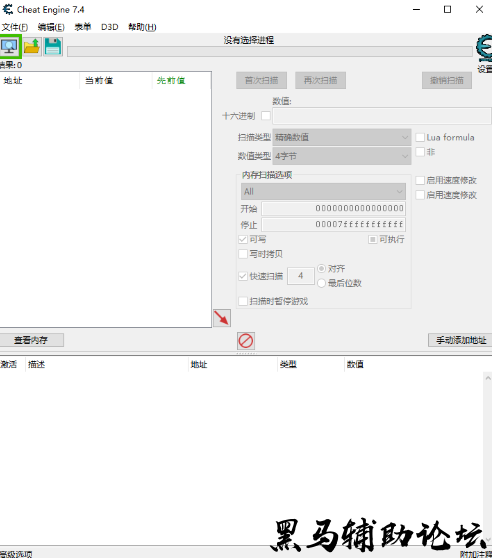Save the table with the floppy disk icon
This screenshot has height=558, width=492.
point(53,47)
